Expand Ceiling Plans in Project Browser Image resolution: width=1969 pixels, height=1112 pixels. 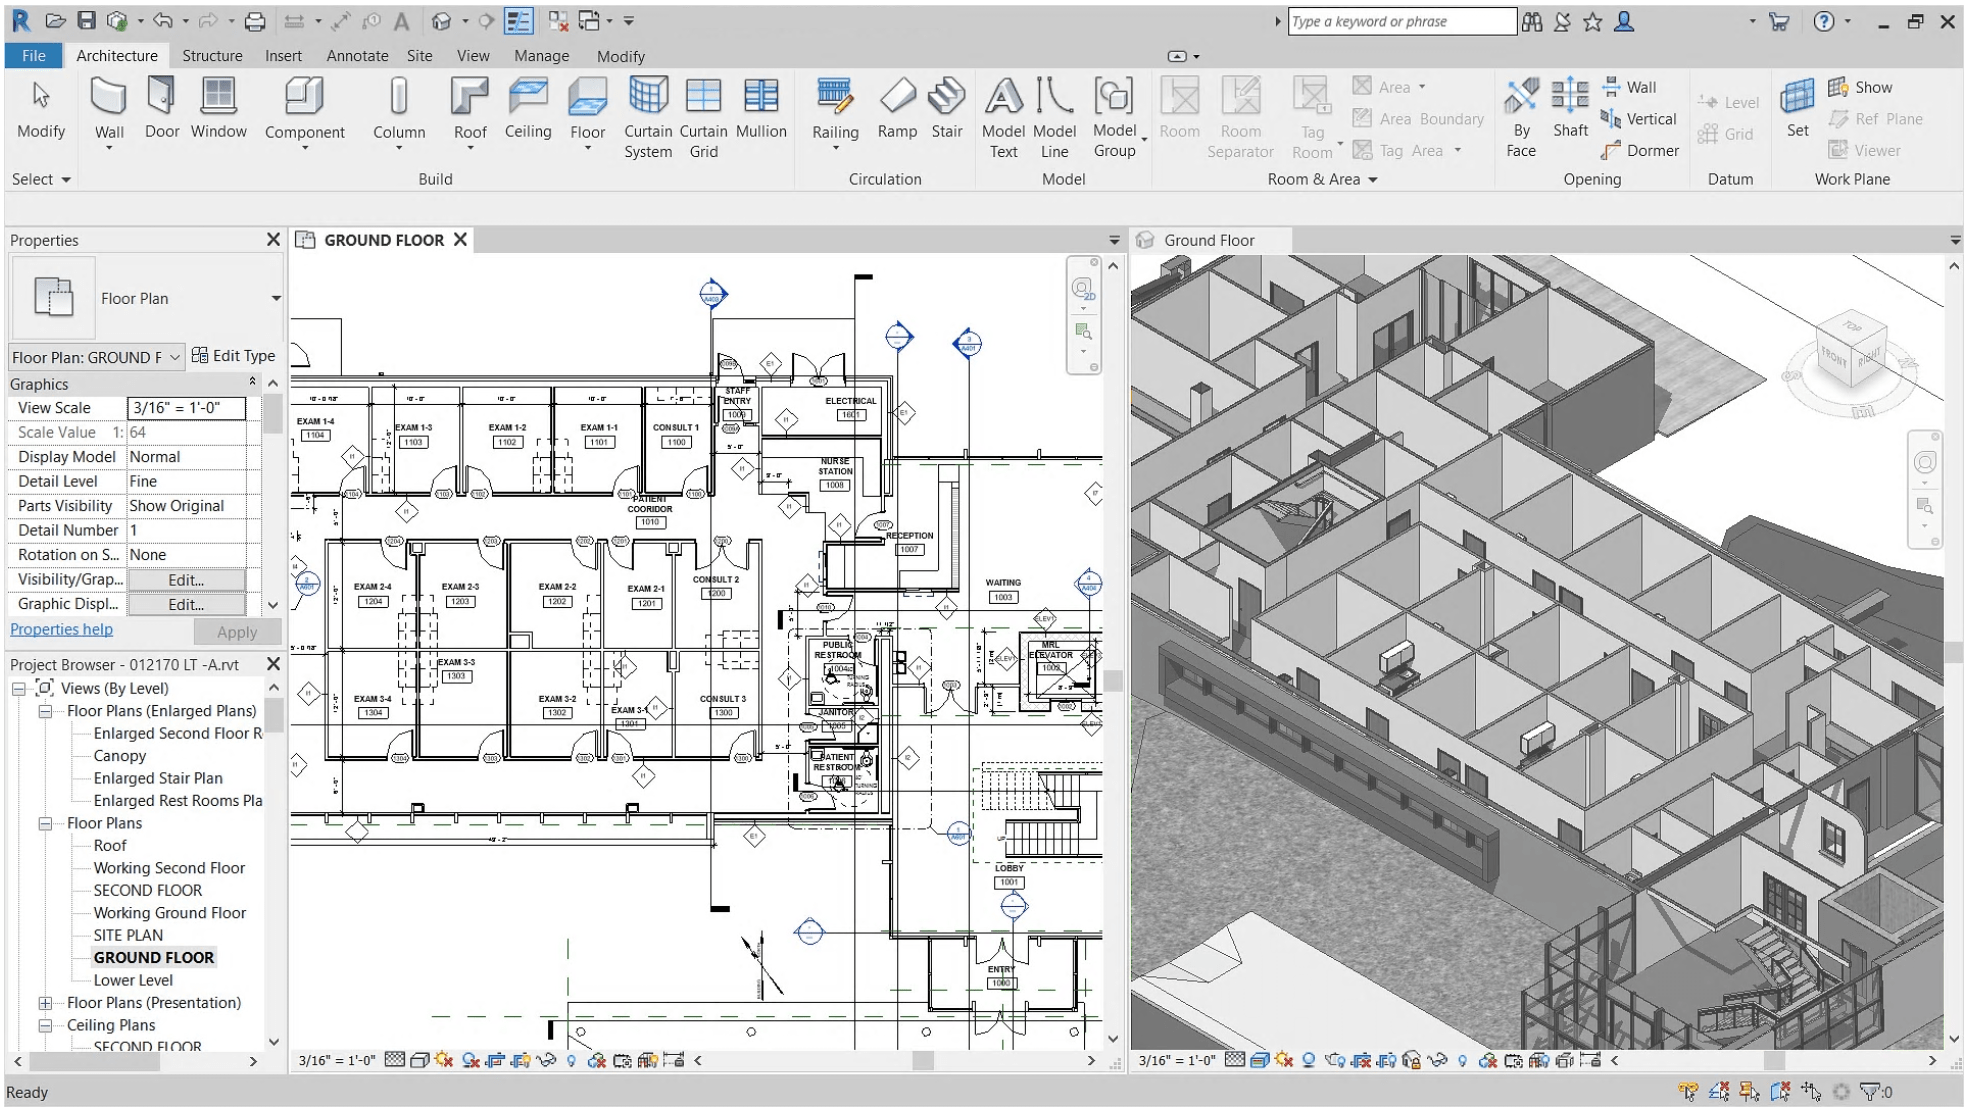44,1024
